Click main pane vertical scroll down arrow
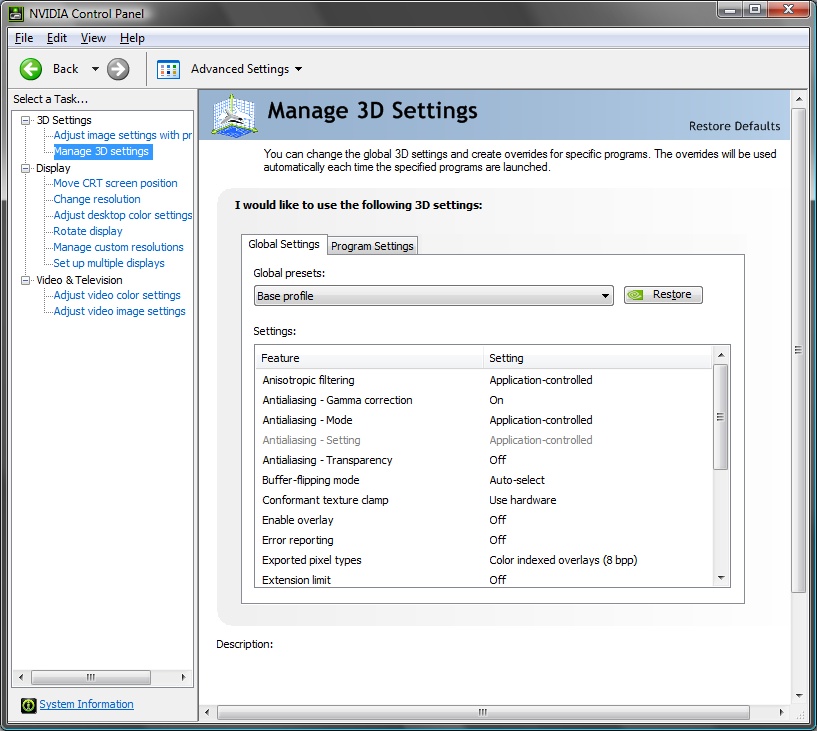Screen dimensions: 817x731 pyautogui.click(x=799, y=696)
